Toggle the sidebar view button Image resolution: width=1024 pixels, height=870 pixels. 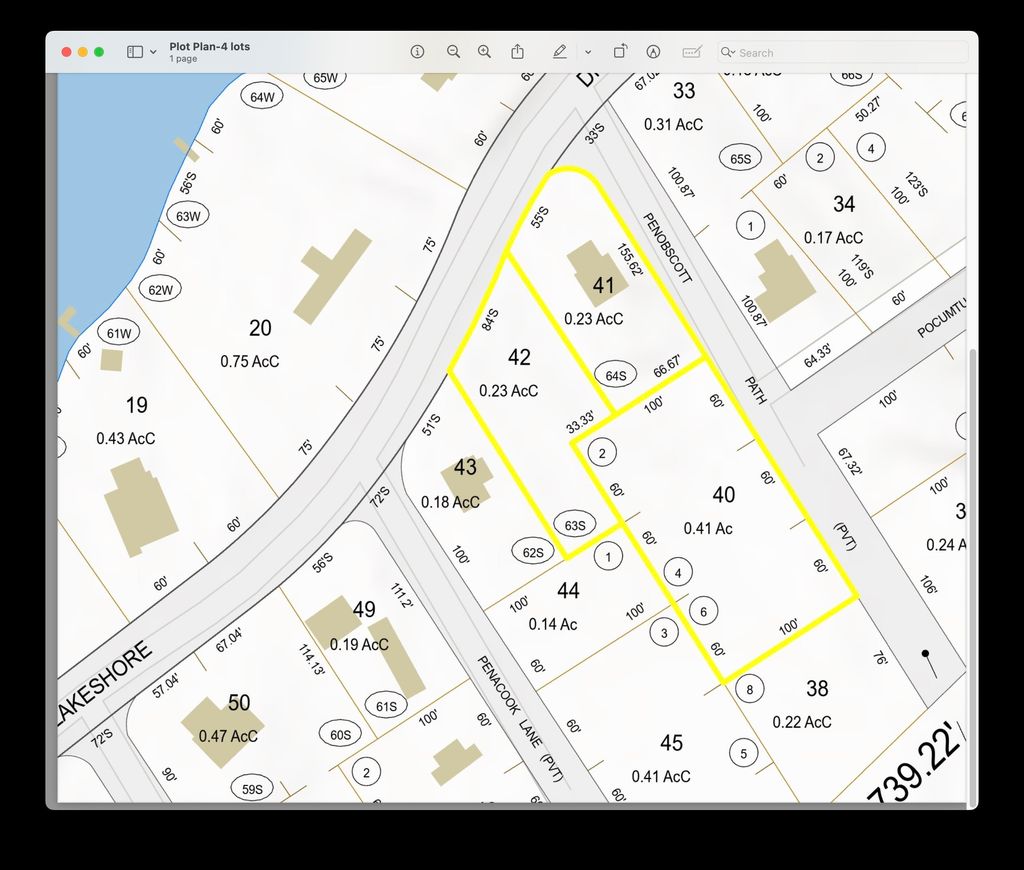point(135,52)
